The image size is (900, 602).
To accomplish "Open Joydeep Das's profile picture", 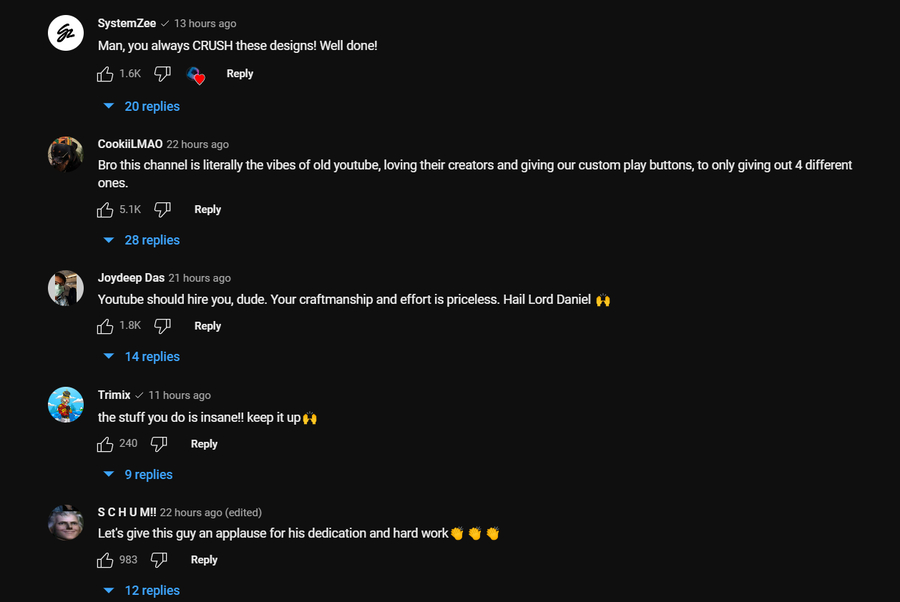I will pos(66,288).
